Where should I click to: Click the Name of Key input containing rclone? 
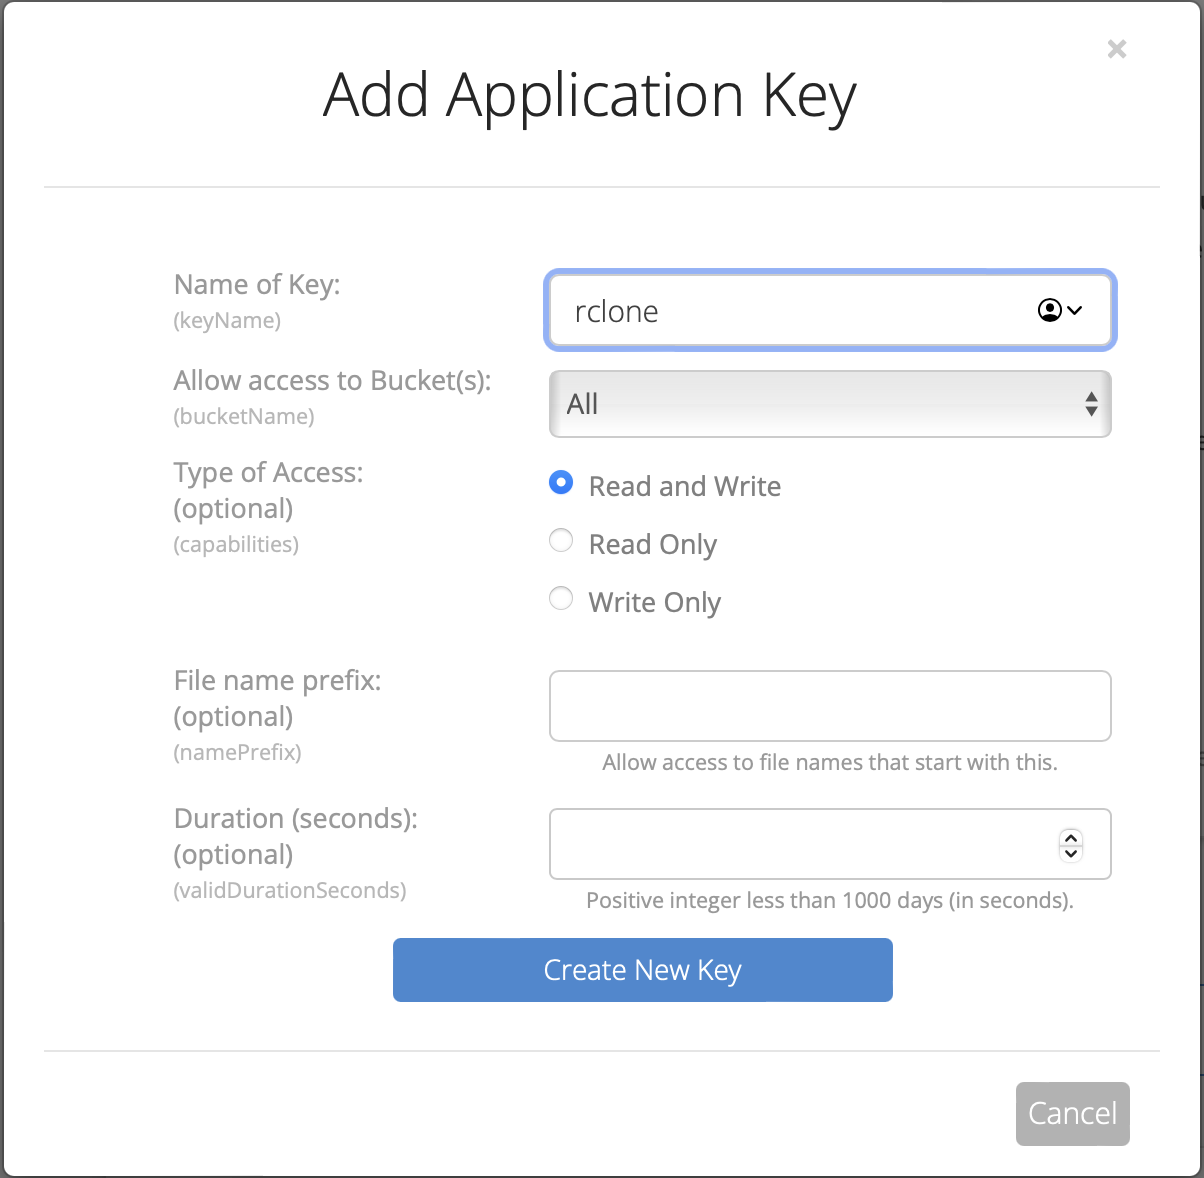point(830,311)
